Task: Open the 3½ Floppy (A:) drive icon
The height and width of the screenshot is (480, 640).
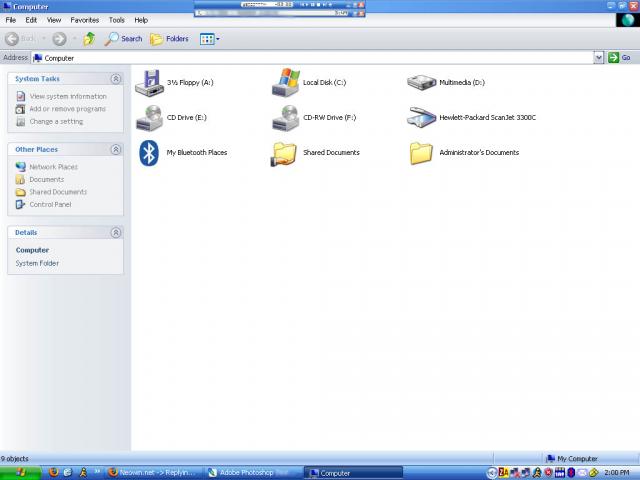Action: (149, 83)
